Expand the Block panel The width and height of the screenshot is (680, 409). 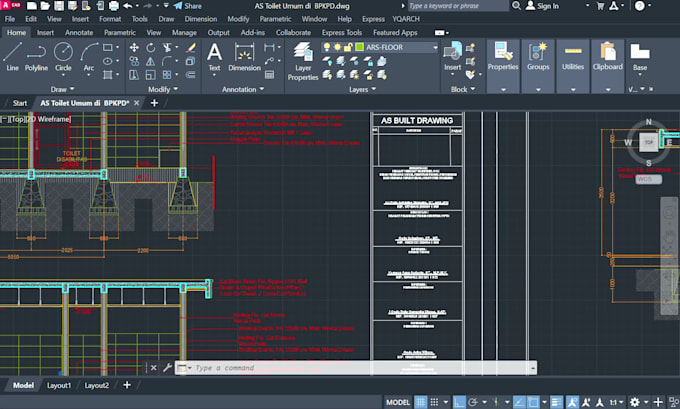point(463,89)
